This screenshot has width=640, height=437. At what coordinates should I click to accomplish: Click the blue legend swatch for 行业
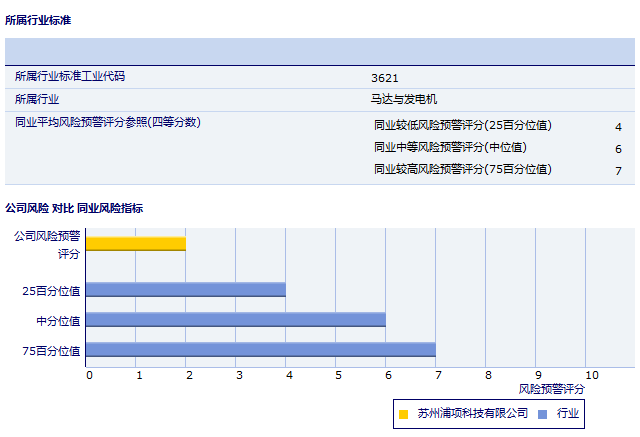[542, 414]
